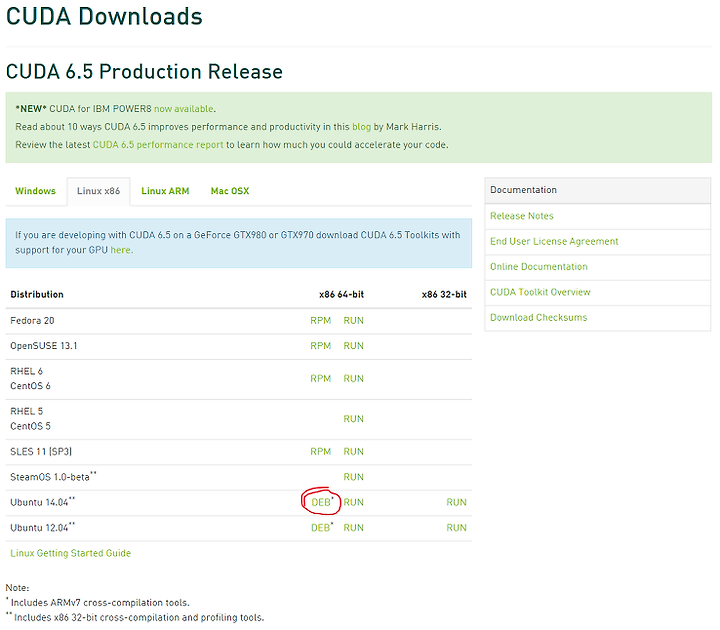Open the Linux ARM tab

pos(165,191)
